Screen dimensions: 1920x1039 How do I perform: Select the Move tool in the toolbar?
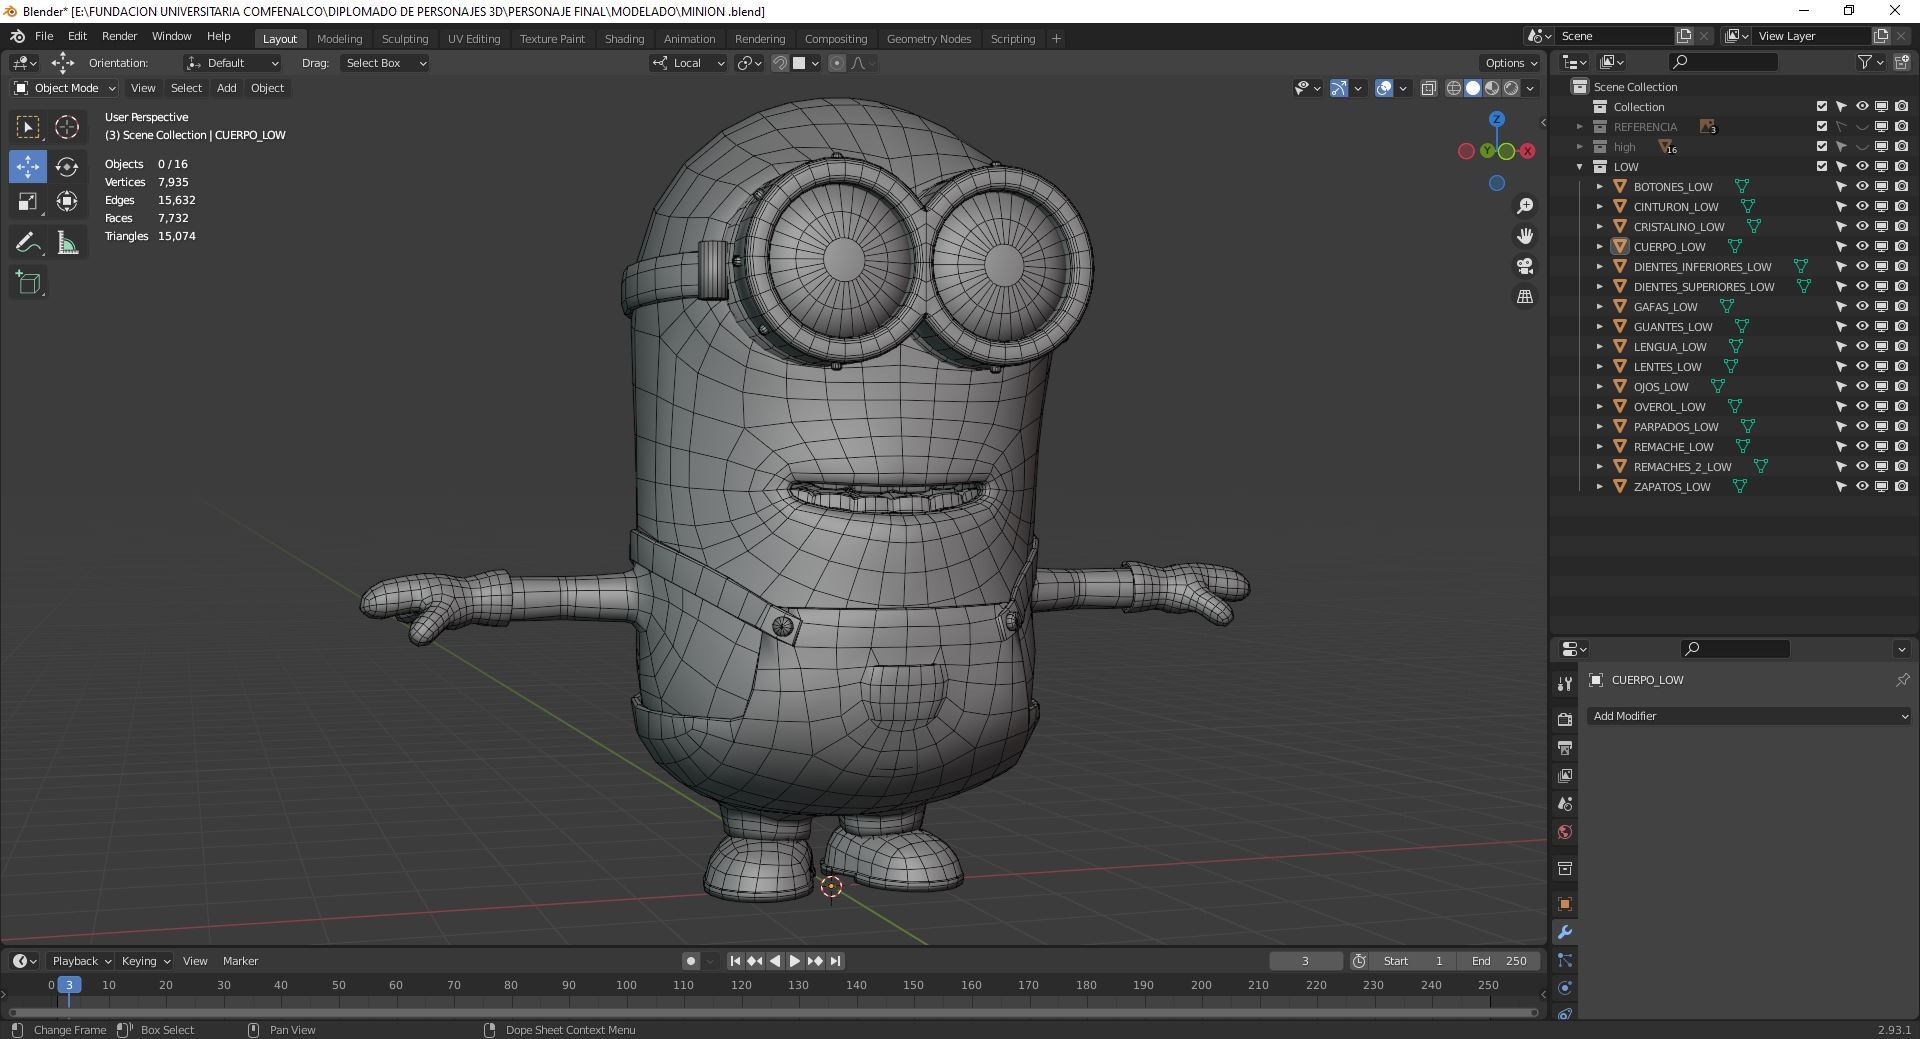(x=27, y=166)
